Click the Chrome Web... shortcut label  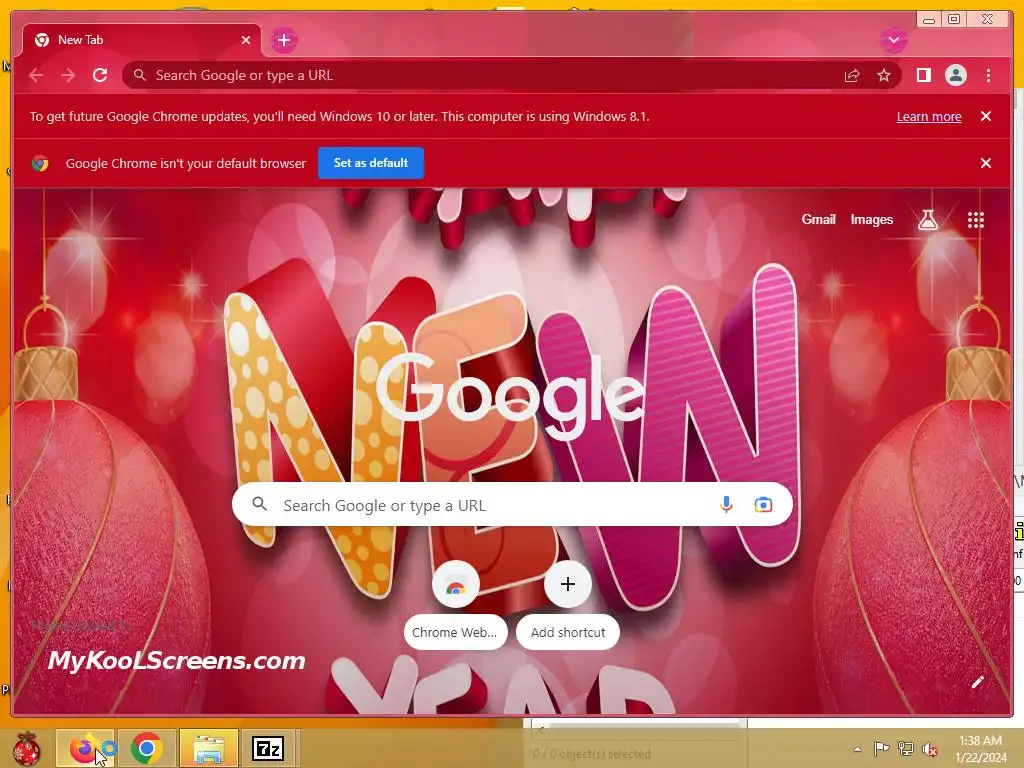click(x=455, y=632)
